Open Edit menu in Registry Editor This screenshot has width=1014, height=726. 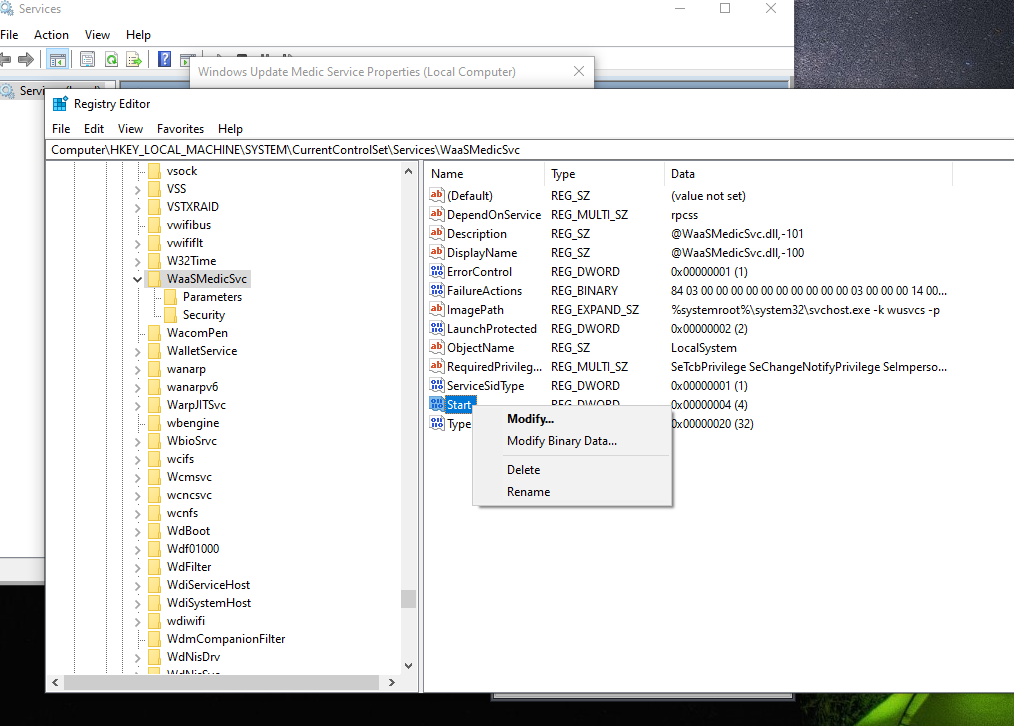click(94, 129)
